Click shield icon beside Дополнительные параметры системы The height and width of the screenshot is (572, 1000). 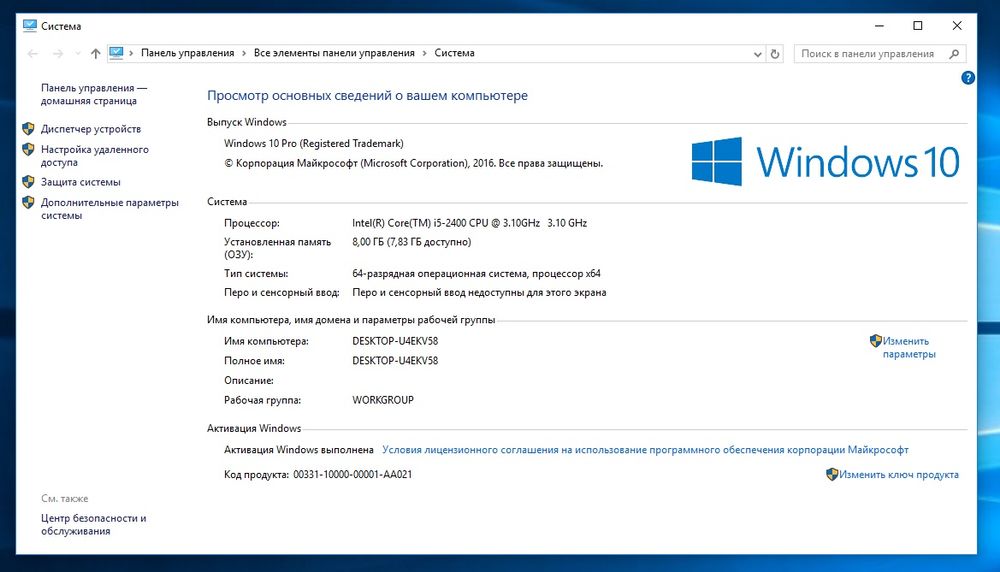pos(28,202)
